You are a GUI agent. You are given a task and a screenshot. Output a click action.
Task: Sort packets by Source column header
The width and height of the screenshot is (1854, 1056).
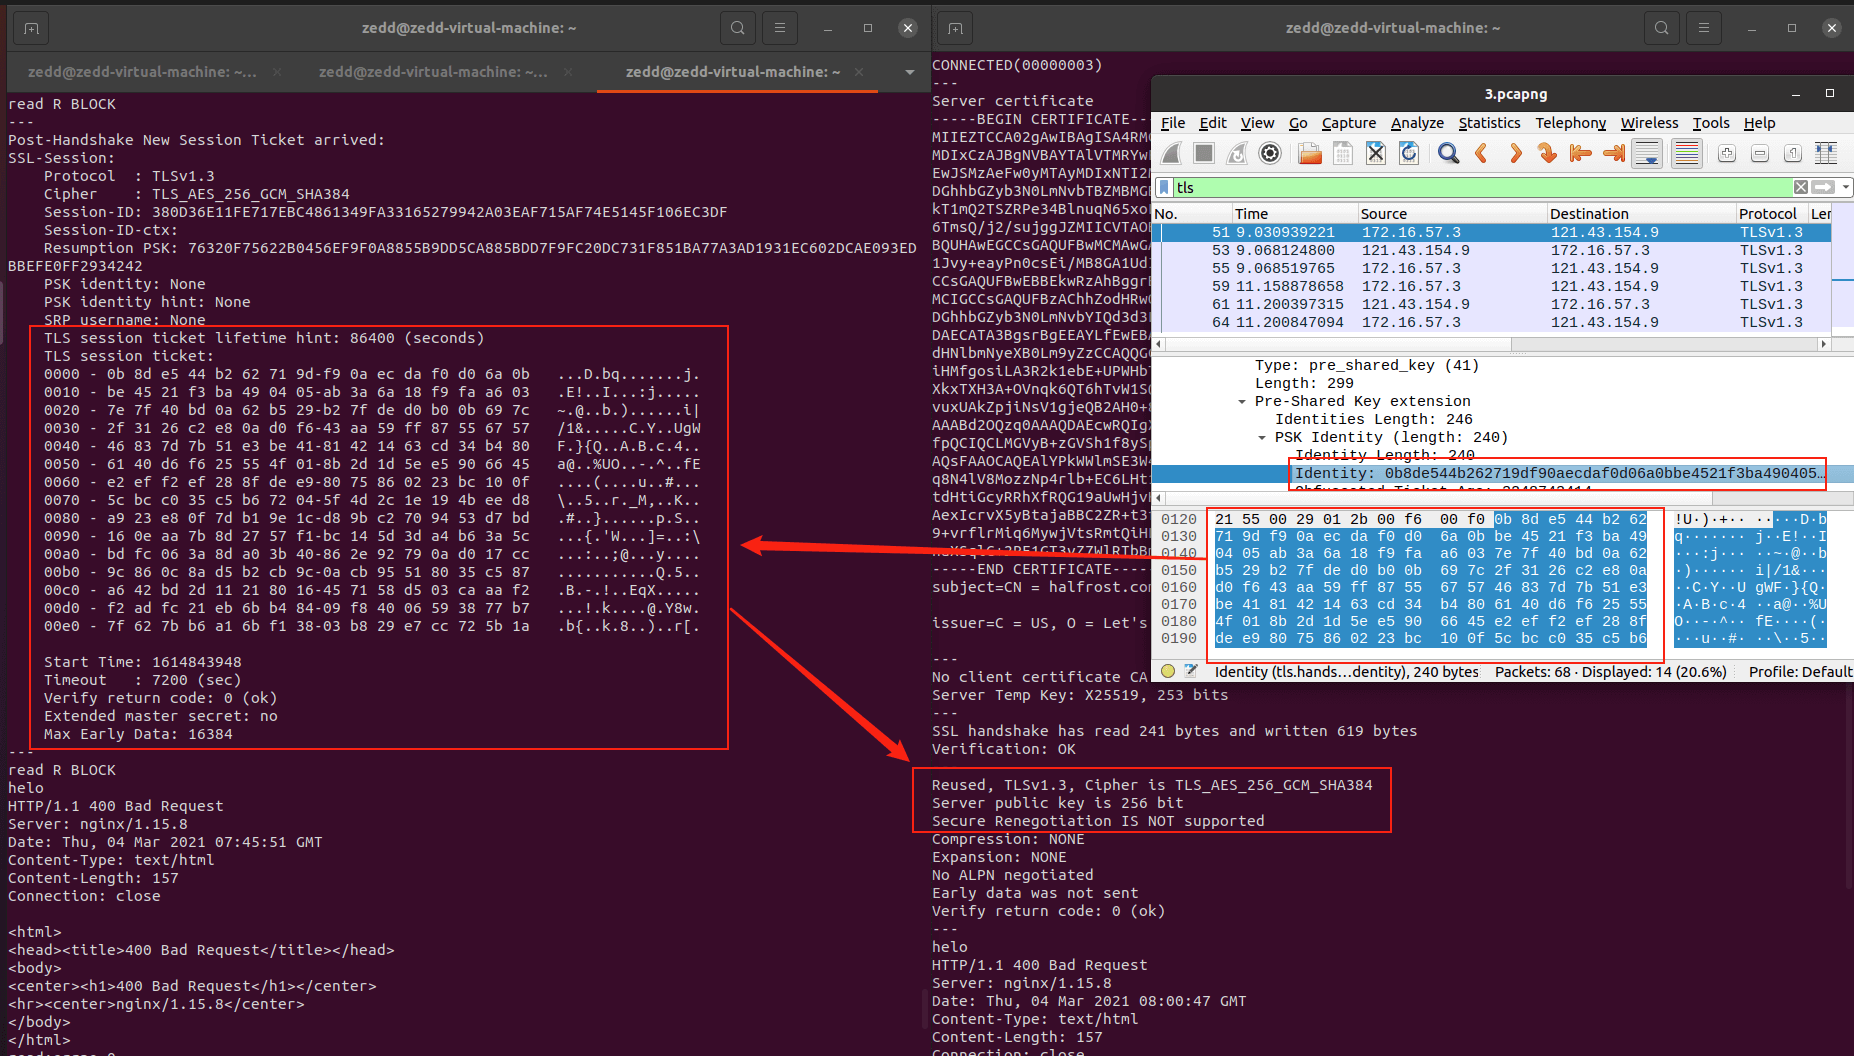tap(1450, 213)
